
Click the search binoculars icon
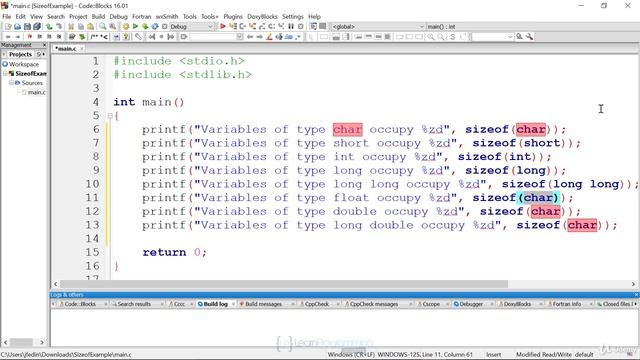click(x=520, y=37)
